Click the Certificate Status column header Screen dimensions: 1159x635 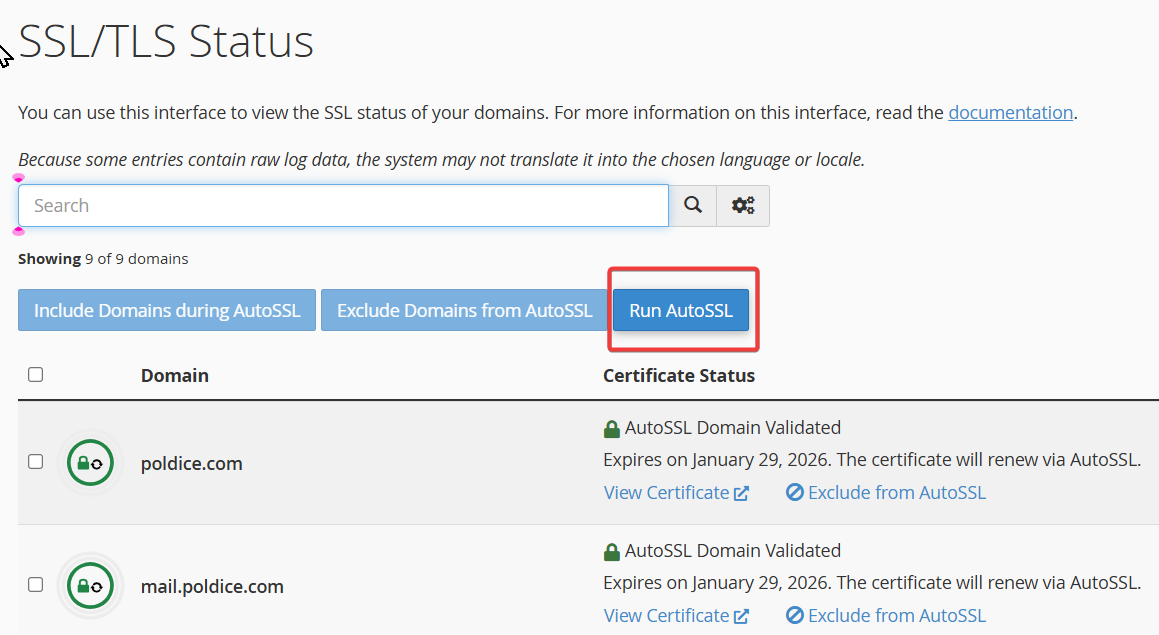(679, 376)
